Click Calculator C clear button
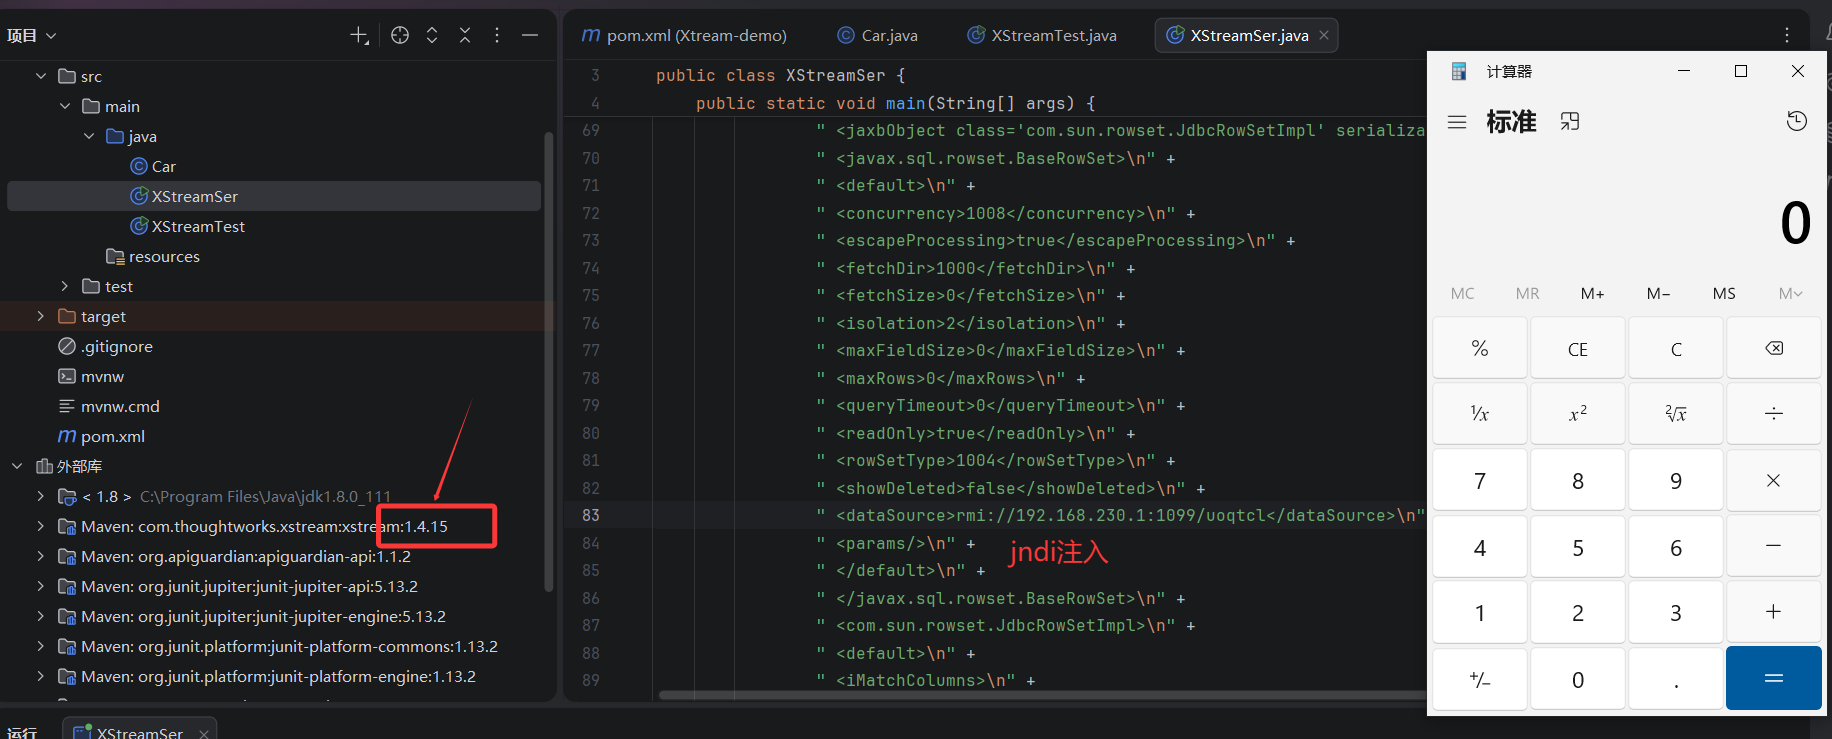Image resolution: width=1832 pixels, height=739 pixels. click(x=1676, y=348)
